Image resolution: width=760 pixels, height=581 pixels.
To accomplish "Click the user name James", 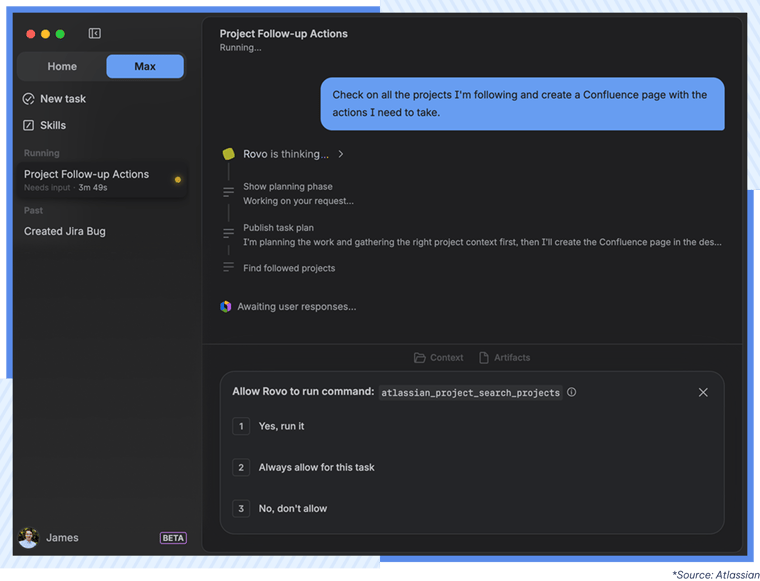I will click(x=62, y=538).
